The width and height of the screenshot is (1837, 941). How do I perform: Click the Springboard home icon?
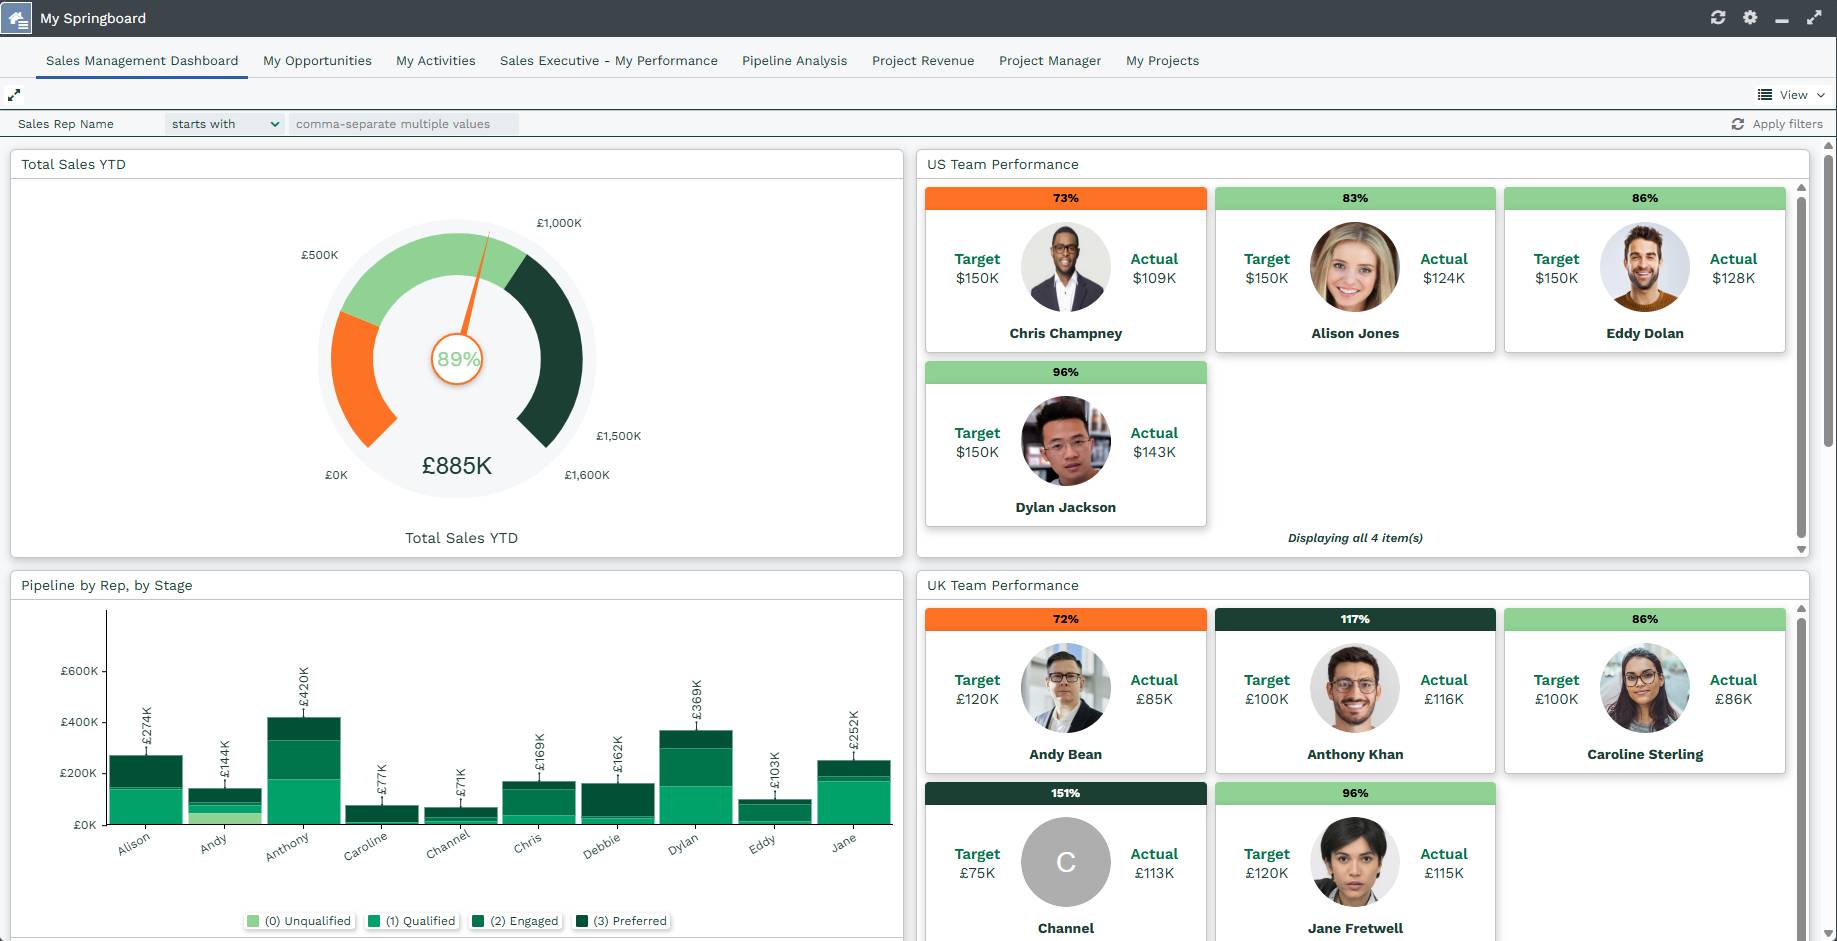tap(17, 18)
